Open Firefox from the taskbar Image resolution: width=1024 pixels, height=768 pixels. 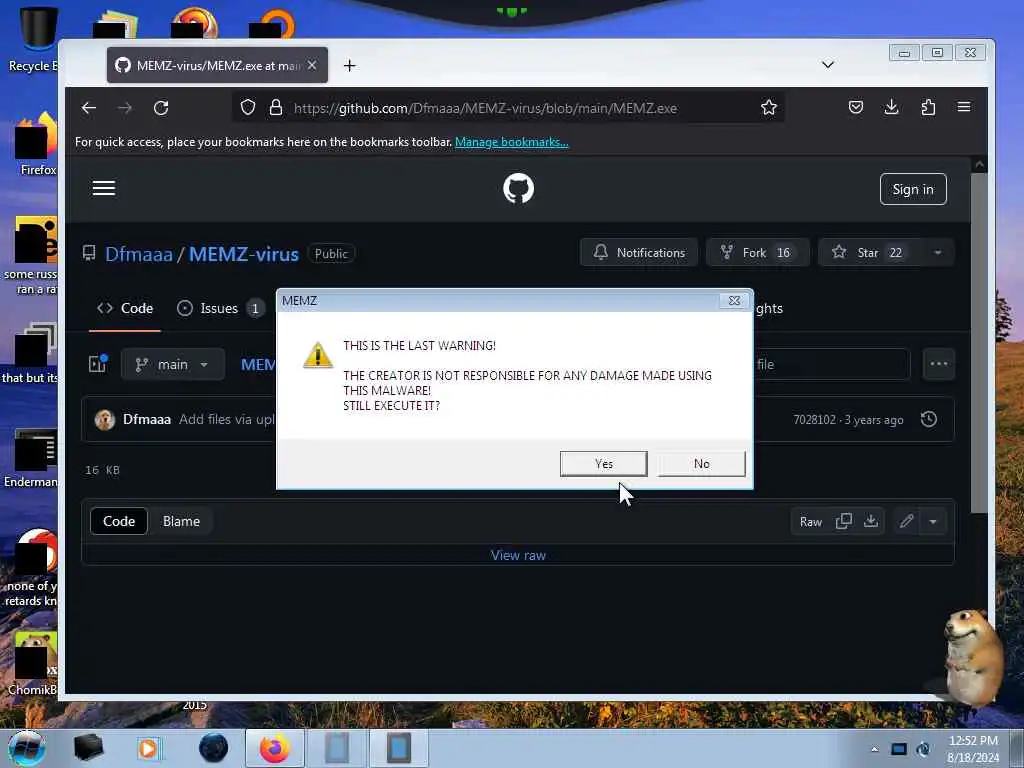coord(274,748)
